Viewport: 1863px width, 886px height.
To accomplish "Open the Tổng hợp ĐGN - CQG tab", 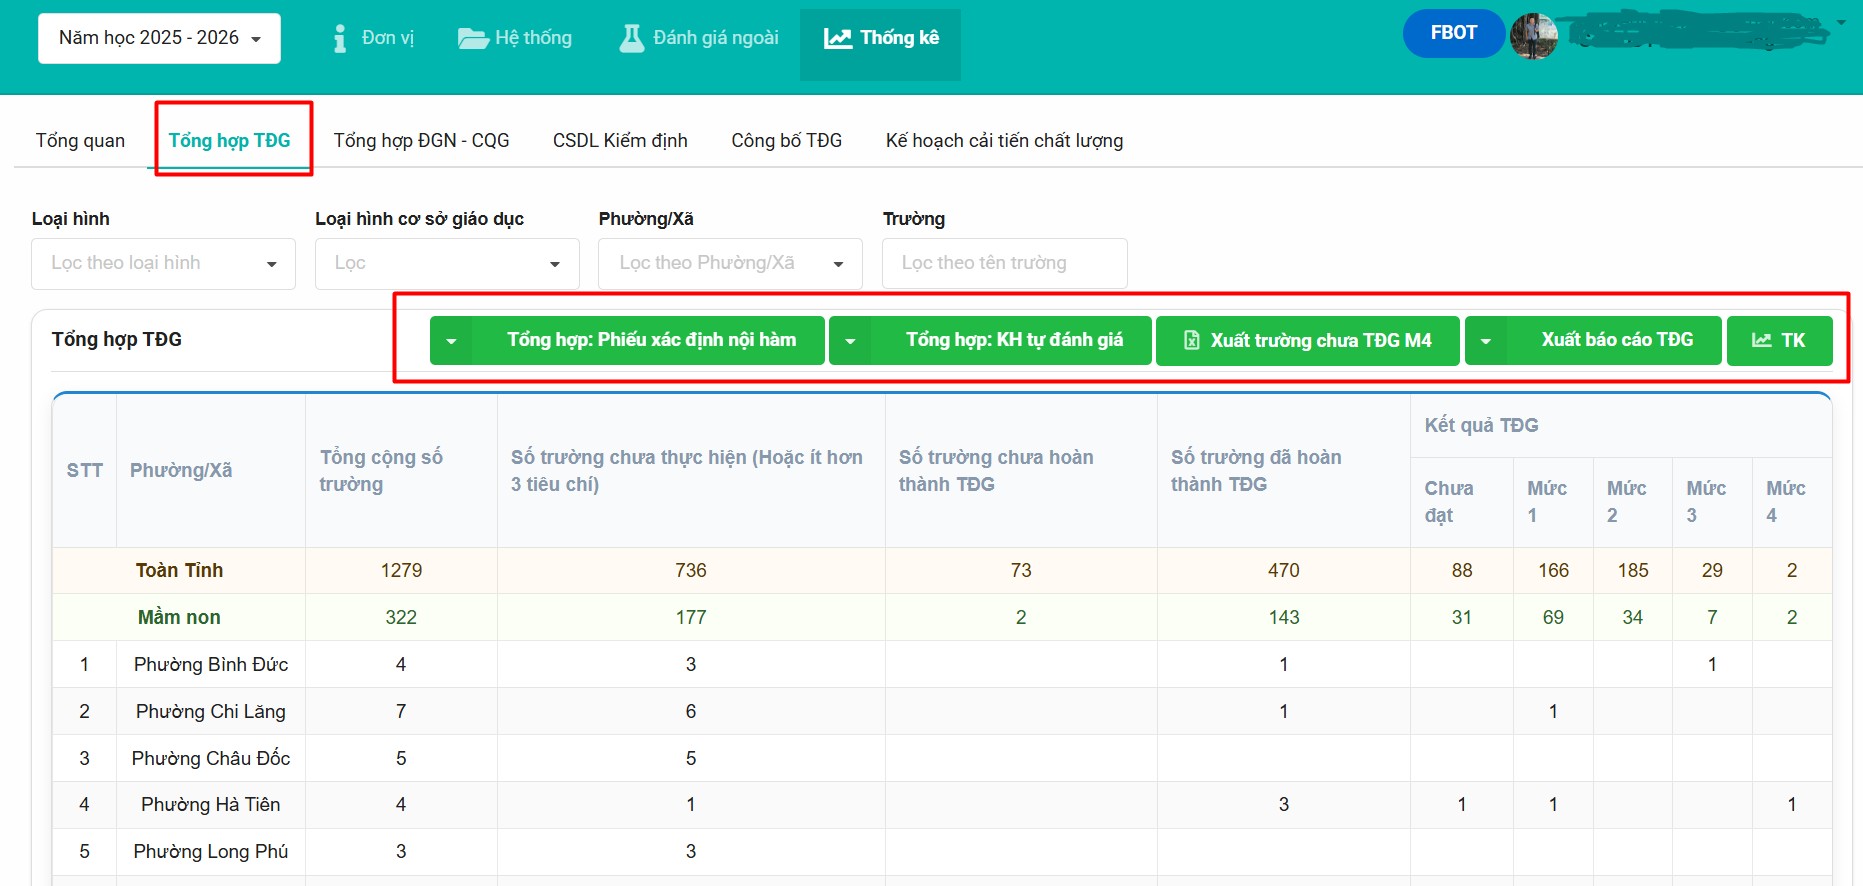I will click(421, 141).
